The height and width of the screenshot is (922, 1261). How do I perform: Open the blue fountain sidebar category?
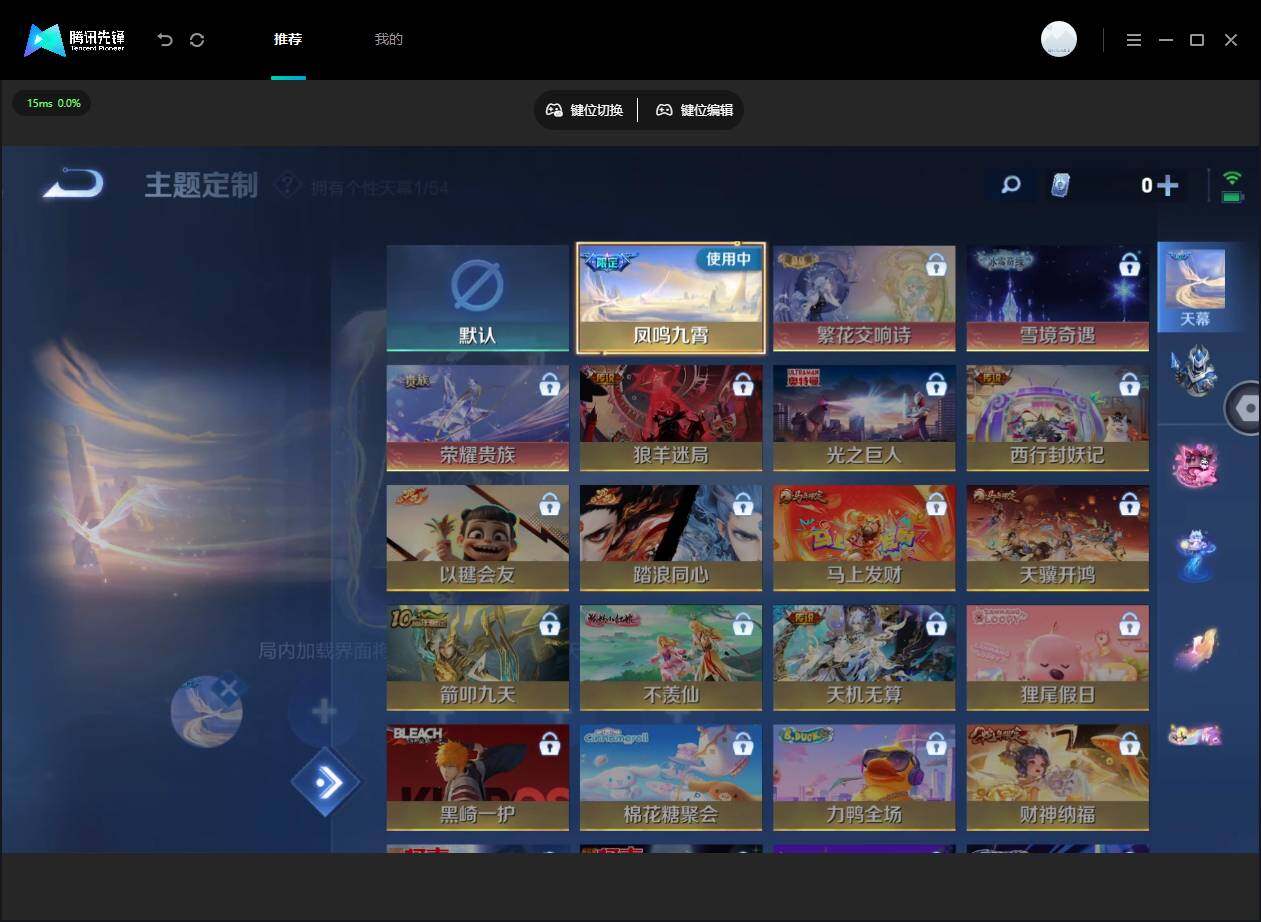click(1194, 555)
